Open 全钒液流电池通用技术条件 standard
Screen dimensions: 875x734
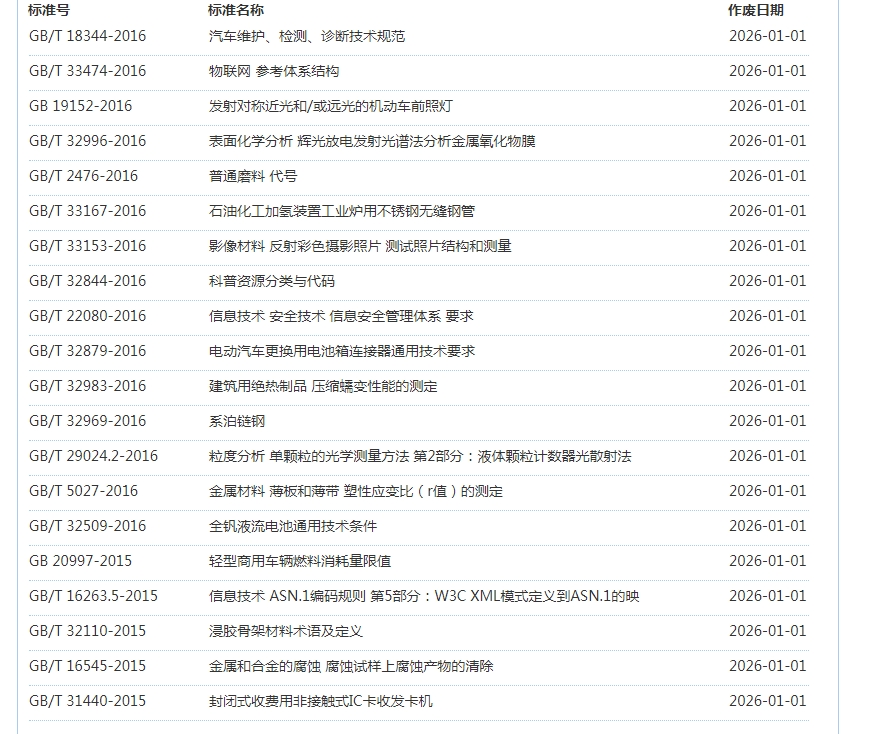(292, 526)
